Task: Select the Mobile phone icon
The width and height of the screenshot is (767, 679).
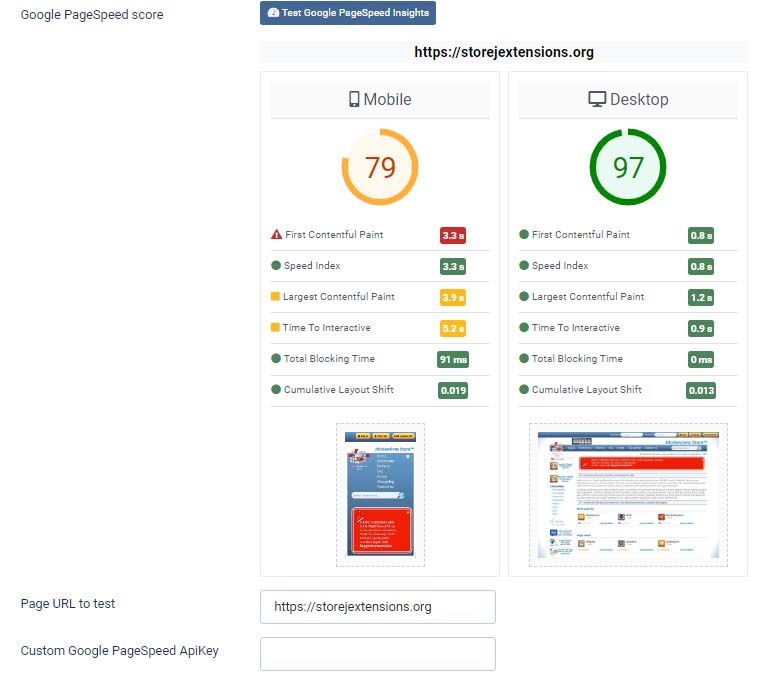Action: tap(354, 99)
